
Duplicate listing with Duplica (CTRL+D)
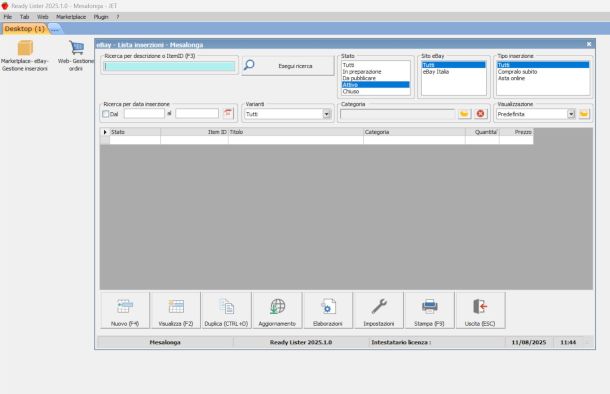tap(226, 310)
